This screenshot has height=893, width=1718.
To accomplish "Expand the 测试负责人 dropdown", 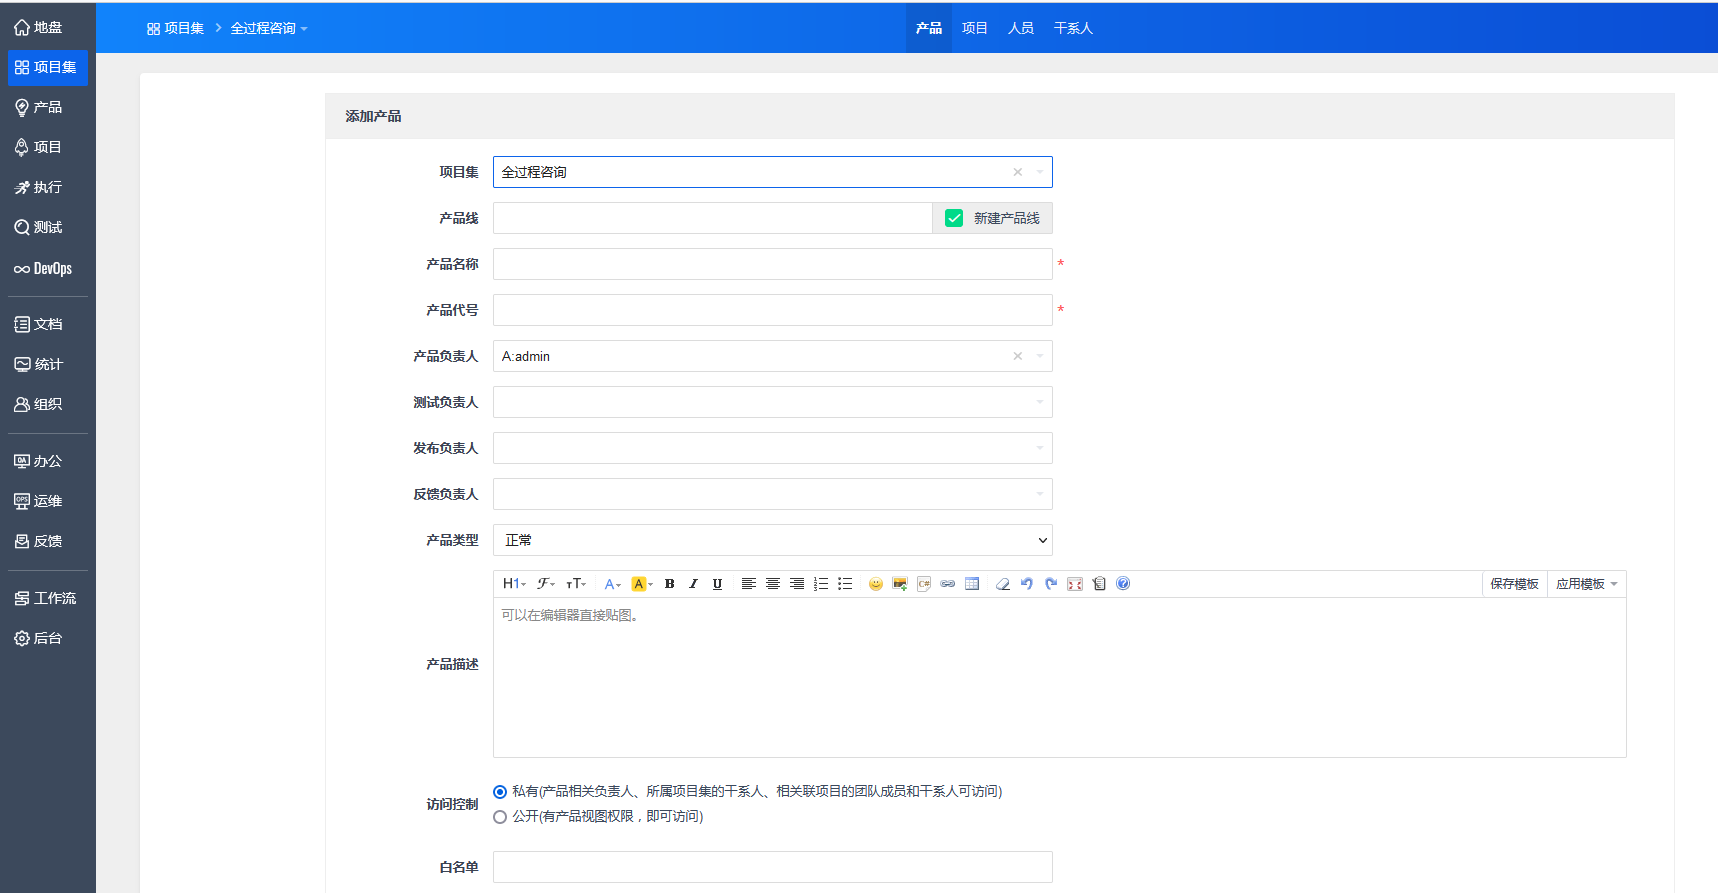I will (772, 402).
